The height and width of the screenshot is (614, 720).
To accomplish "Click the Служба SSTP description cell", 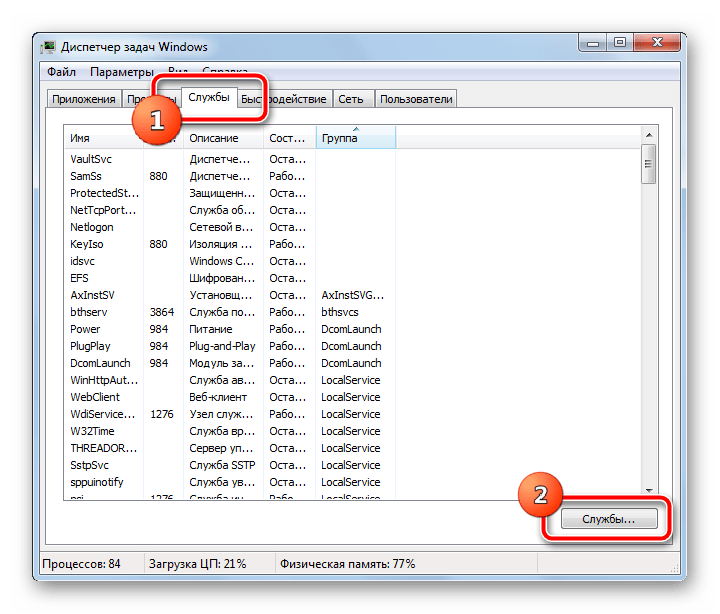I will [222, 465].
